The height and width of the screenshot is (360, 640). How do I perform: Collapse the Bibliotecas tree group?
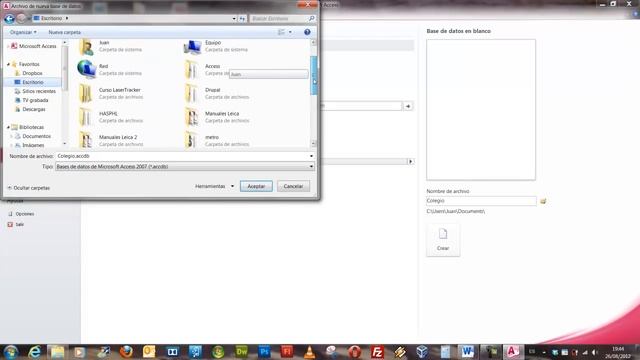click(8, 127)
